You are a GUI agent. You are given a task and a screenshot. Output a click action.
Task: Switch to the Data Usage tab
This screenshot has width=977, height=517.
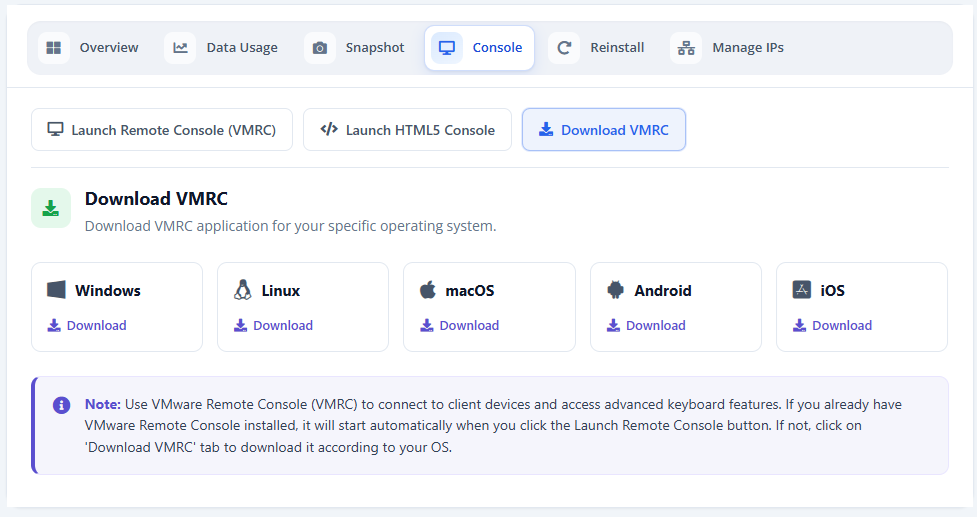pyautogui.click(x=223, y=48)
